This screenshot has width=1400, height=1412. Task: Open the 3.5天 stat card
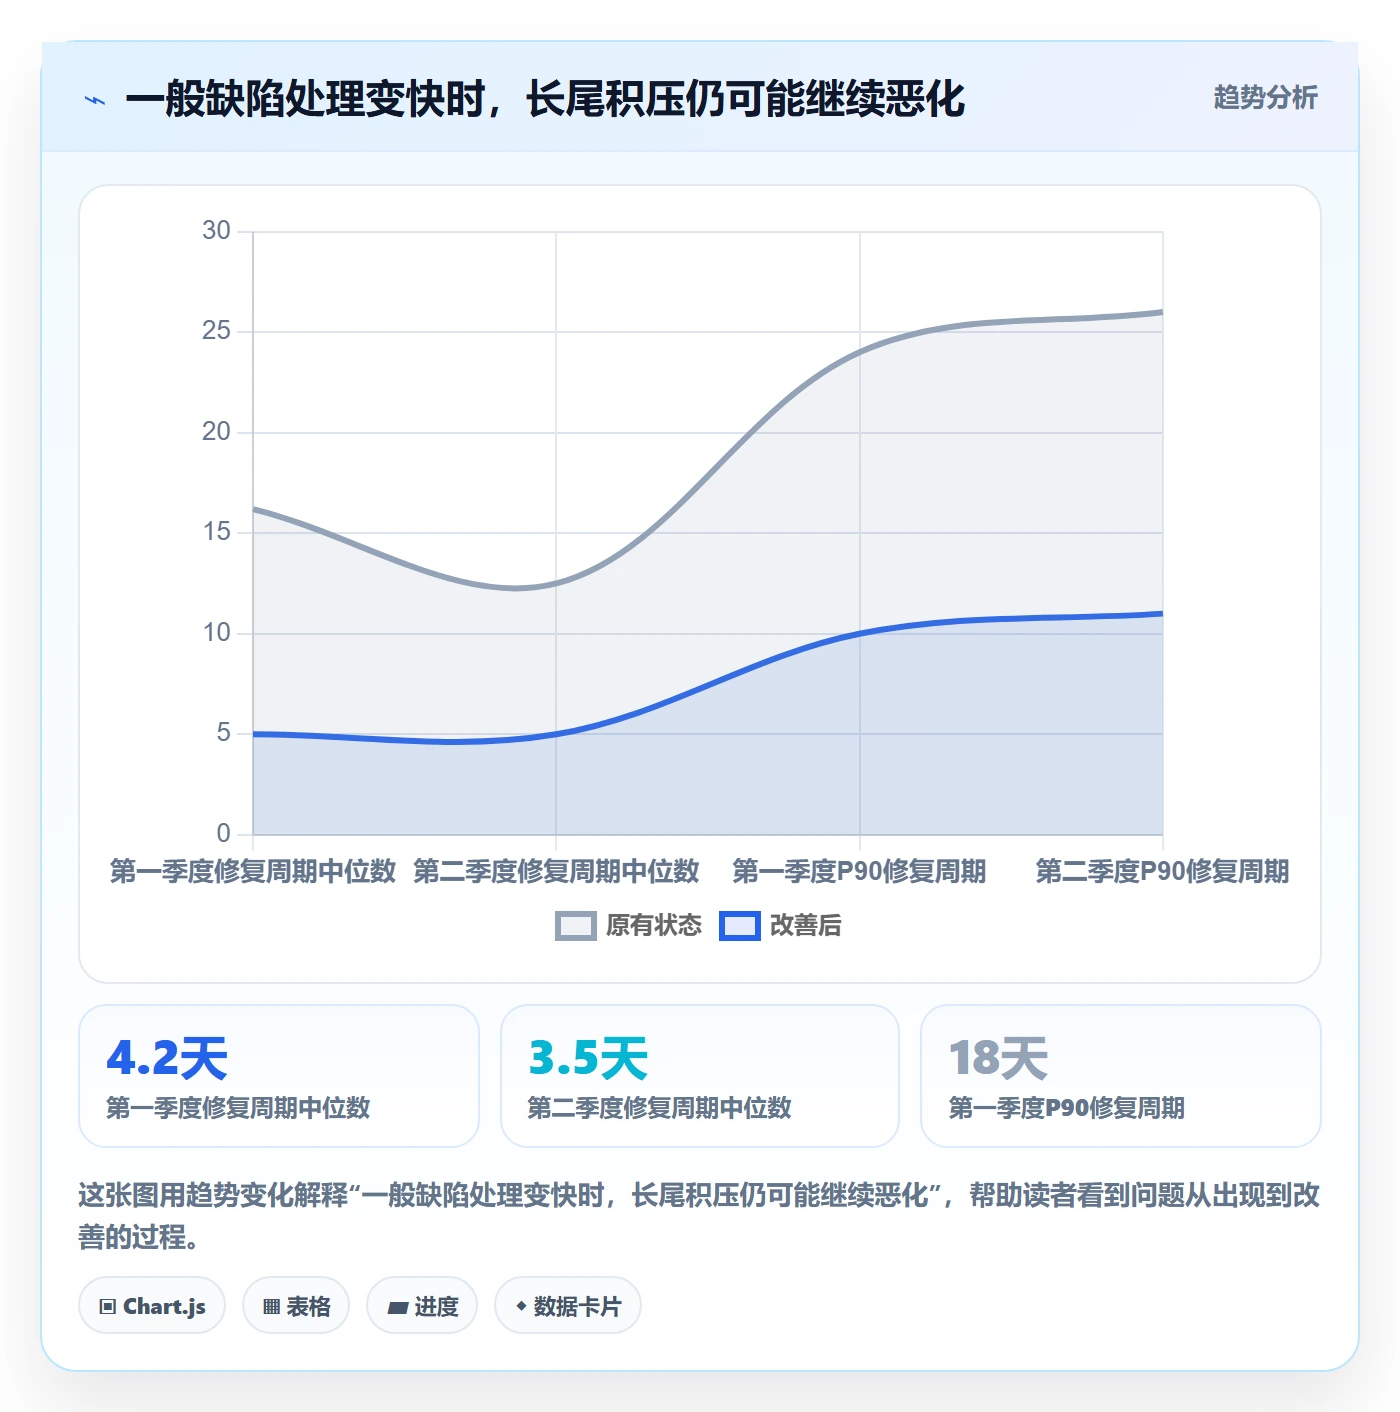[700, 1076]
